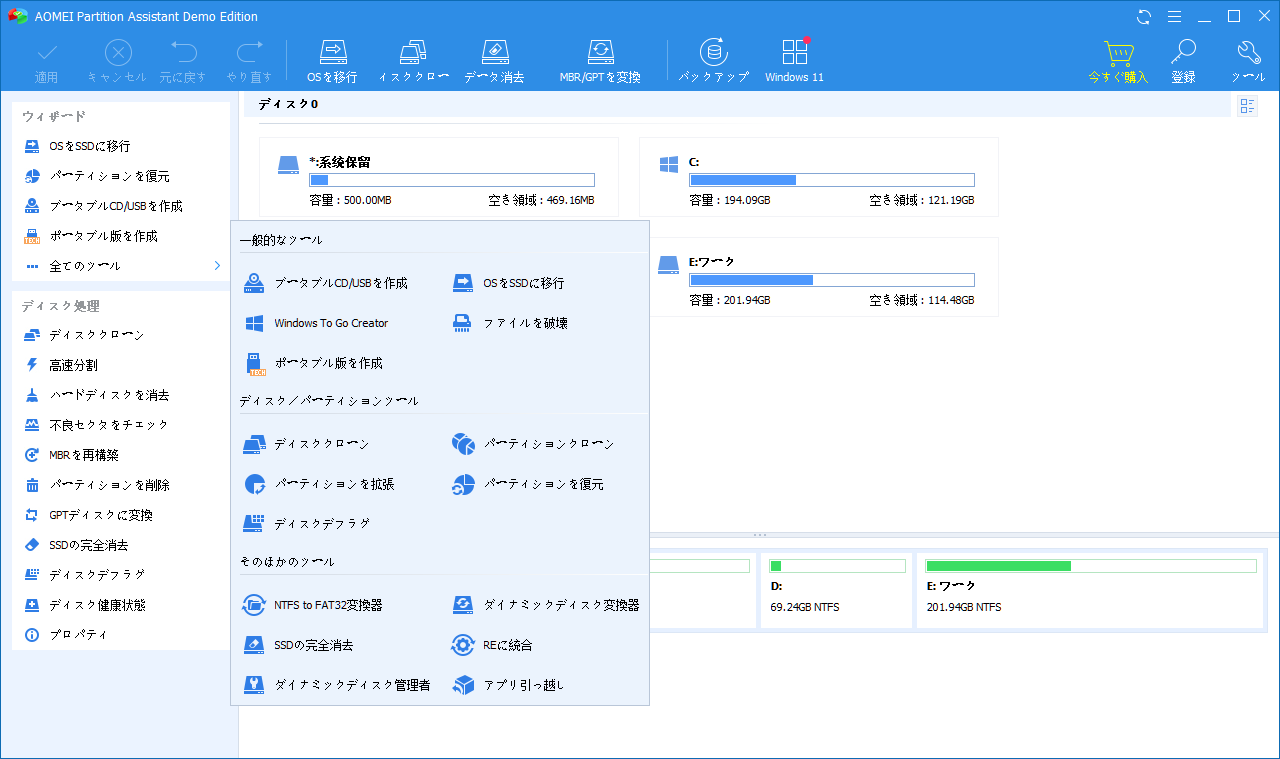Choose Windows To Go Creator
The image size is (1280, 759).
point(317,323)
